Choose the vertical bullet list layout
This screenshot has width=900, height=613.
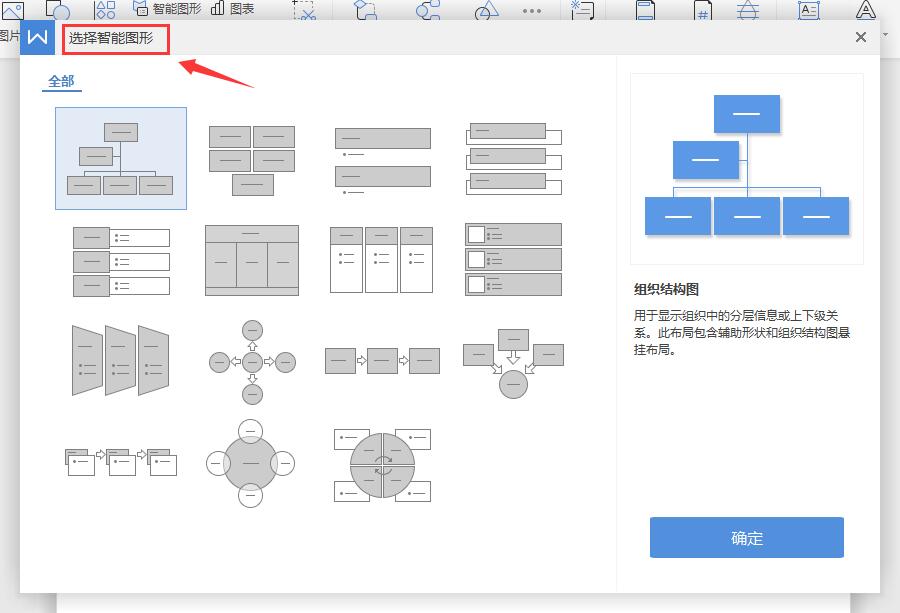[x=383, y=161]
